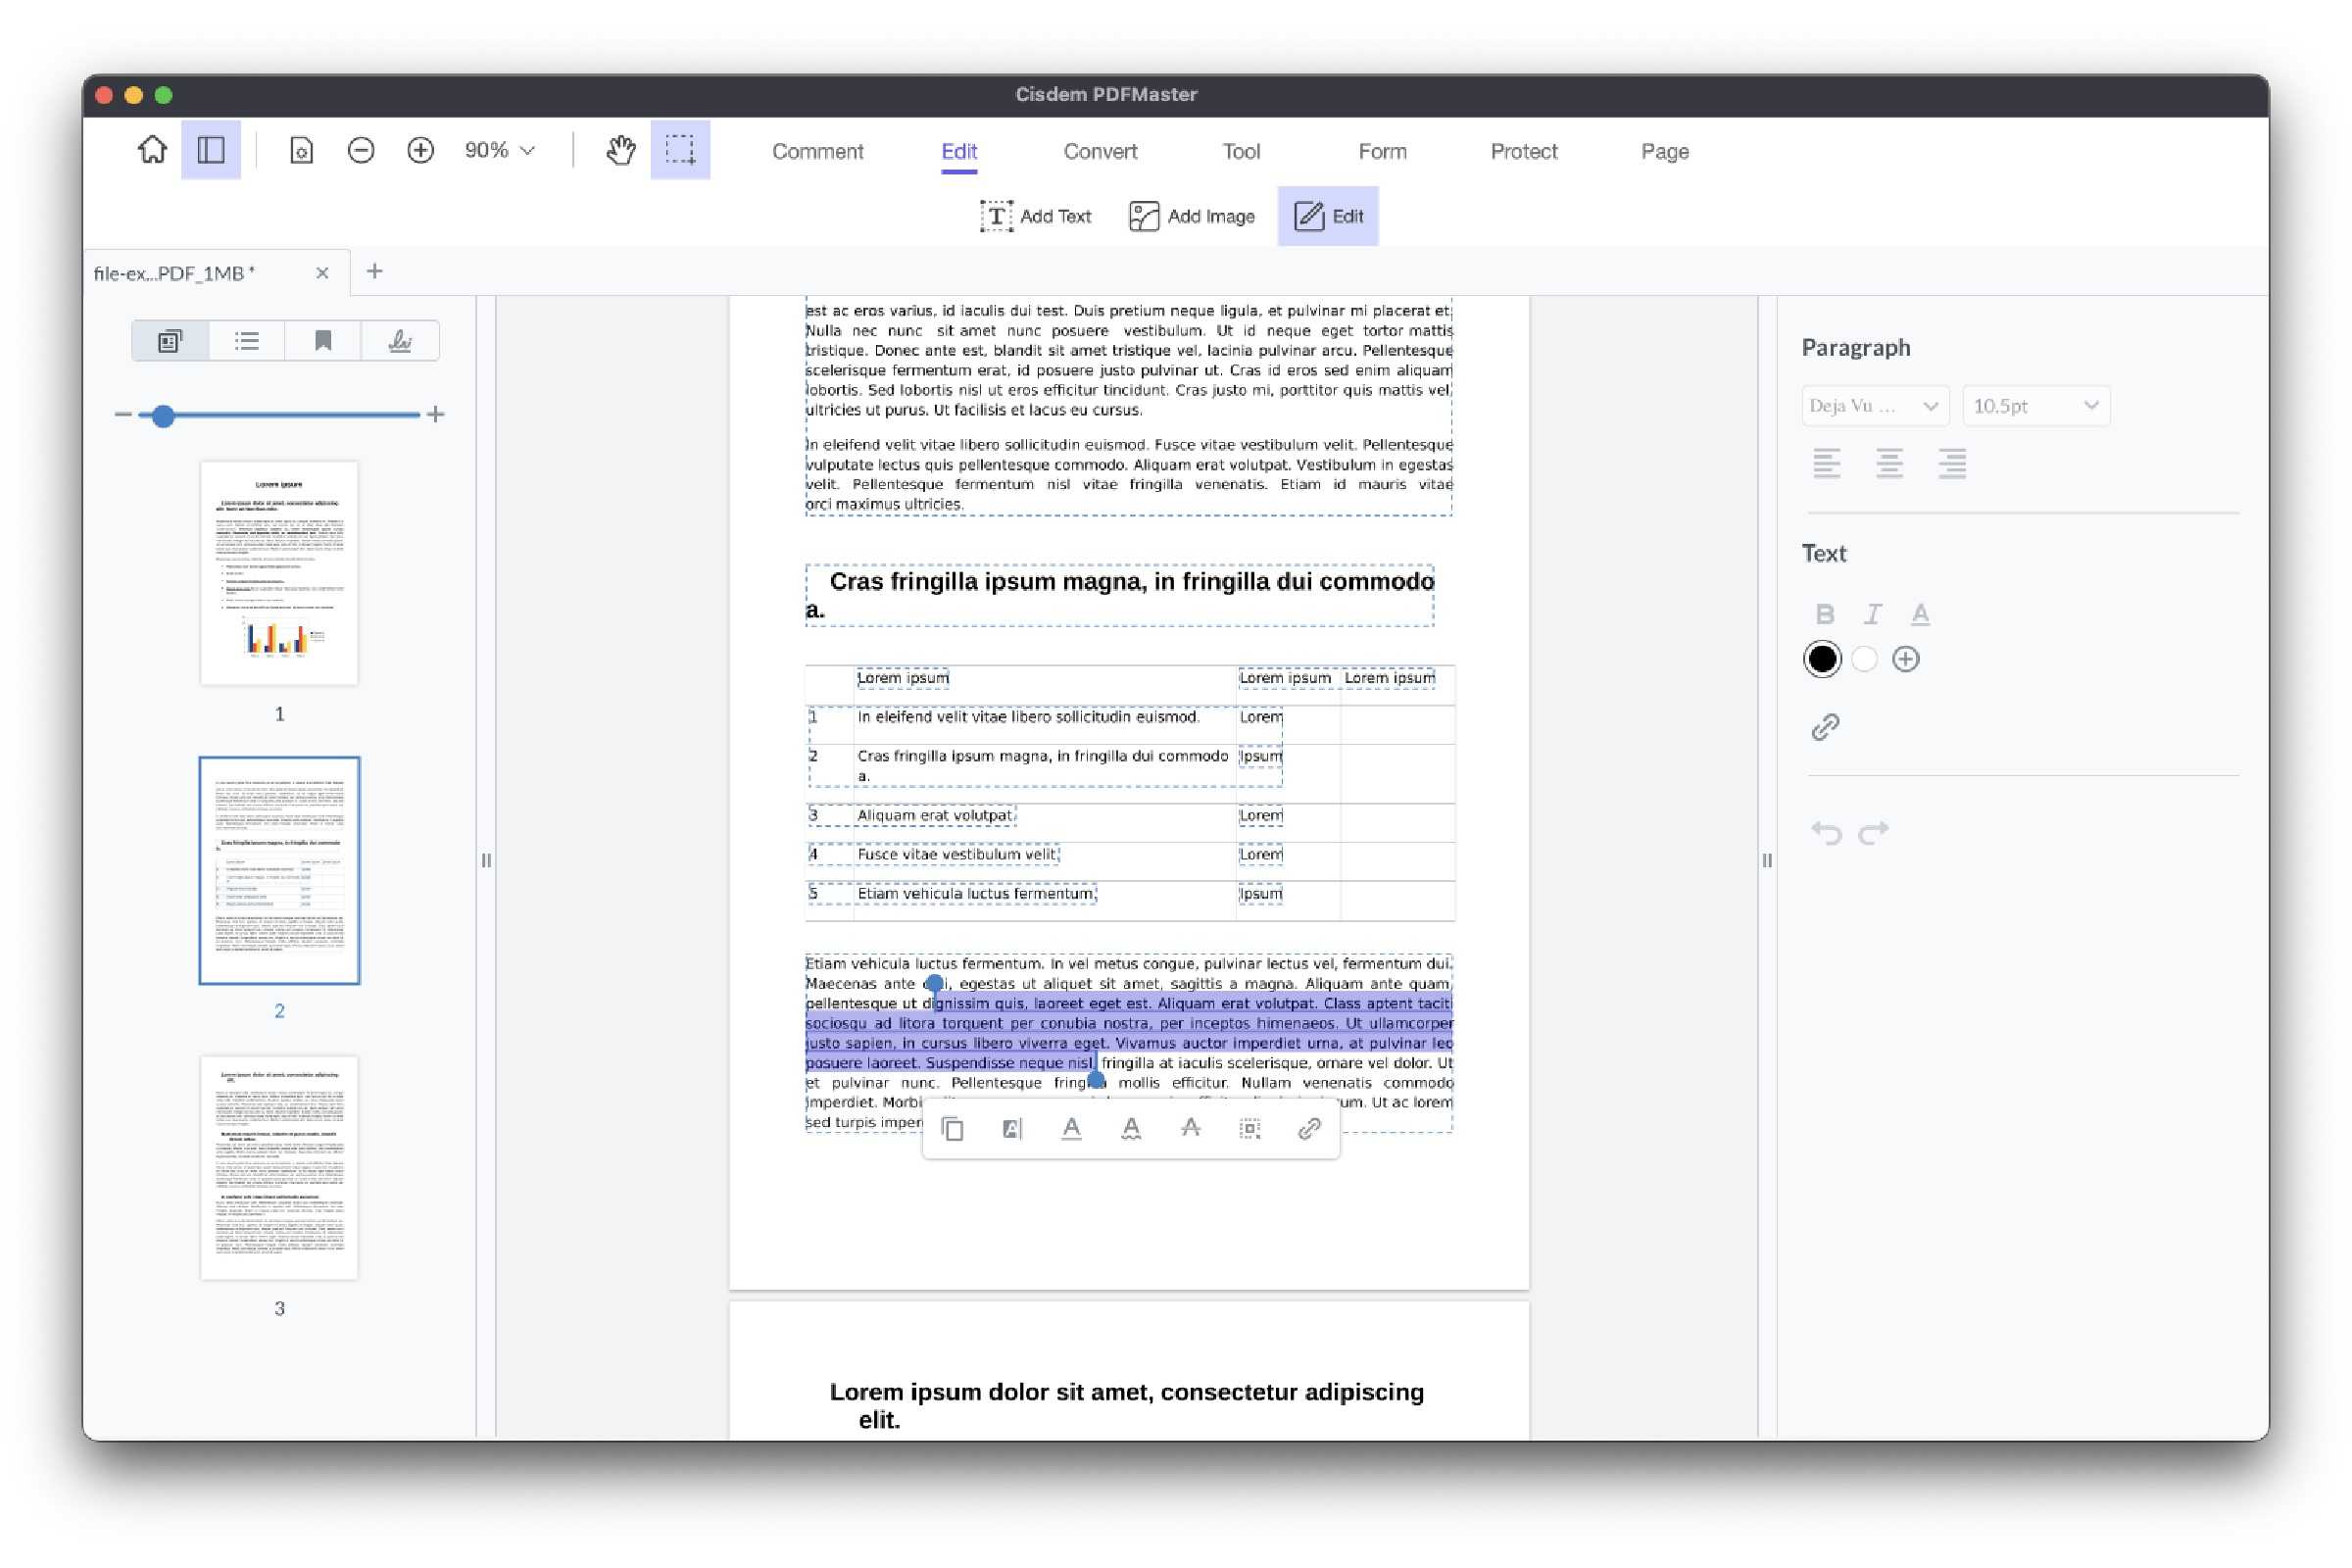Viewport: 2352px width, 1568px height.
Task: Add link from the floating toolbar
Action: (1309, 1128)
